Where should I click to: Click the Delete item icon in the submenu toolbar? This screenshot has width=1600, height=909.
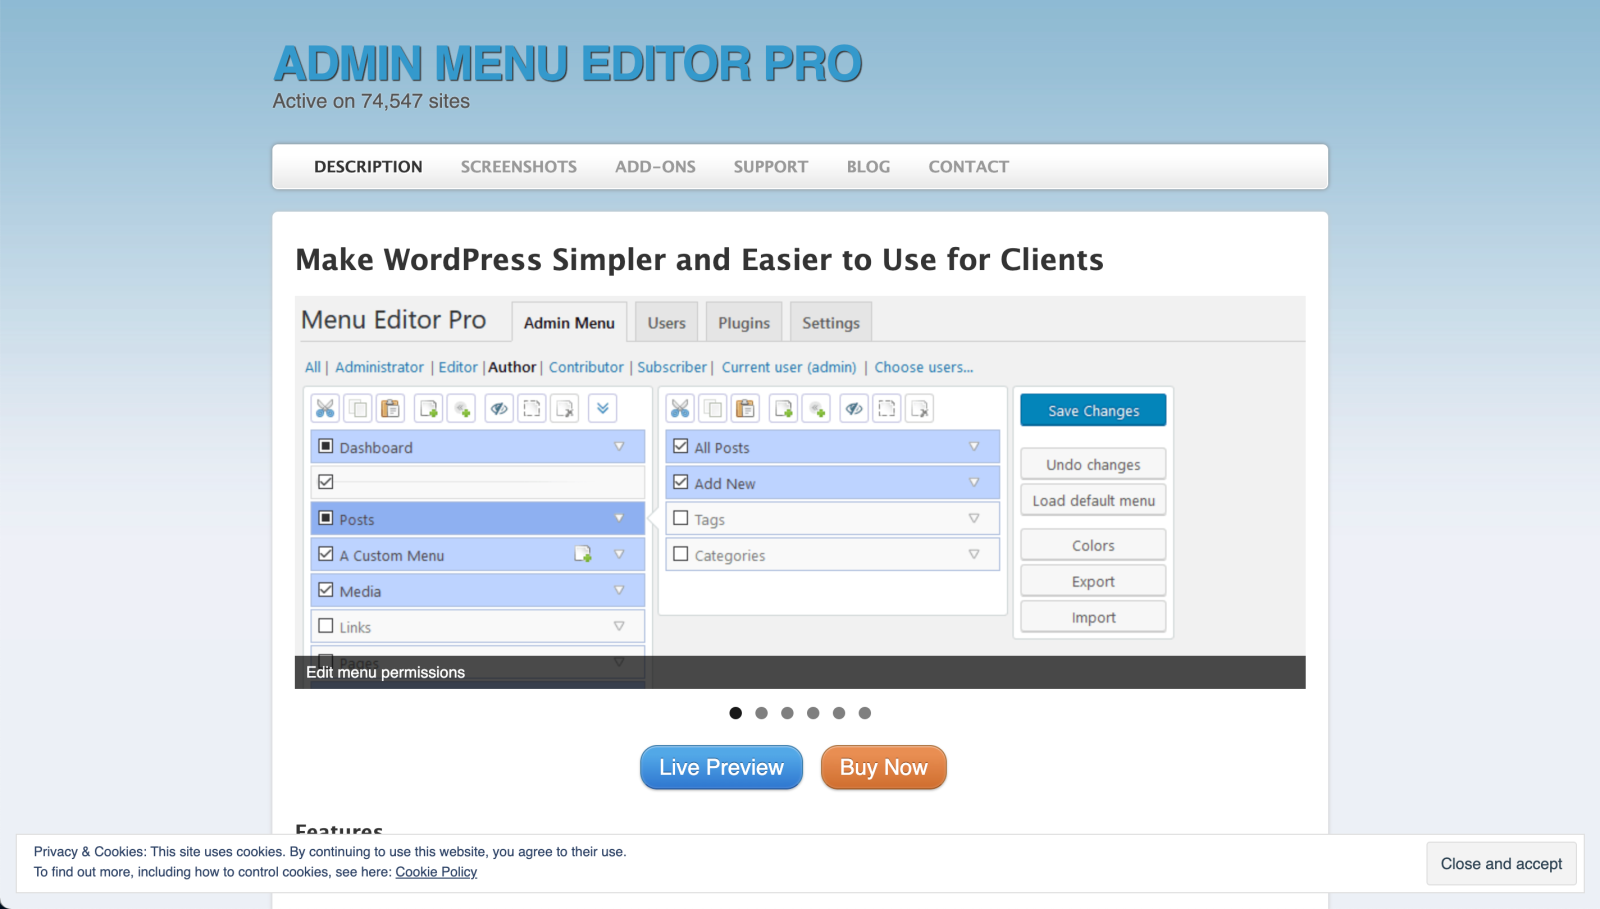[x=920, y=408]
